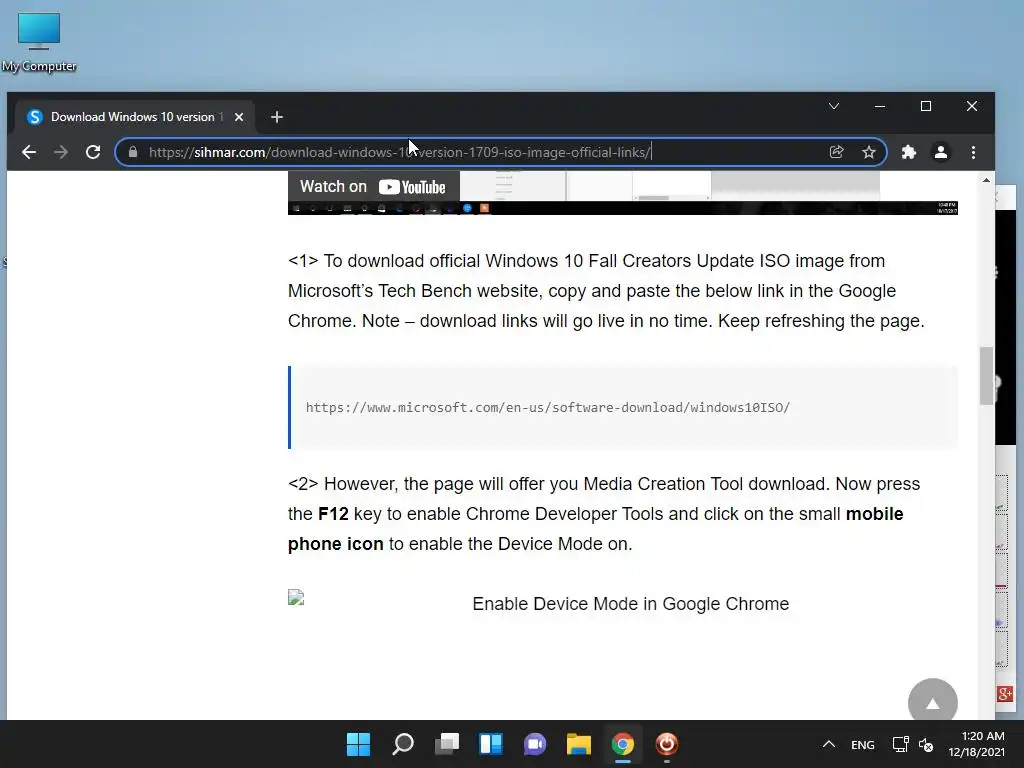
Task: Open the network status tray icon
Action: (x=901, y=744)
